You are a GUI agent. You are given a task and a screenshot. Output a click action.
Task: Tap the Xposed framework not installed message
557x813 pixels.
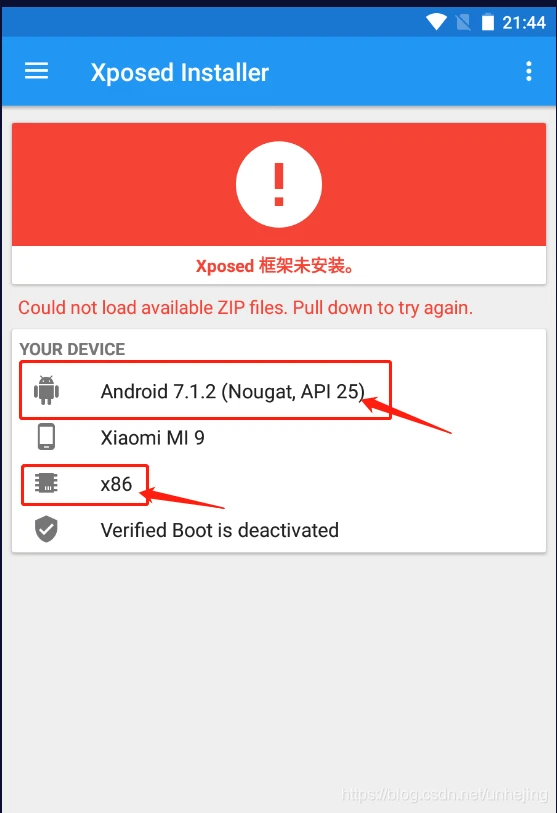coord(275,266)
